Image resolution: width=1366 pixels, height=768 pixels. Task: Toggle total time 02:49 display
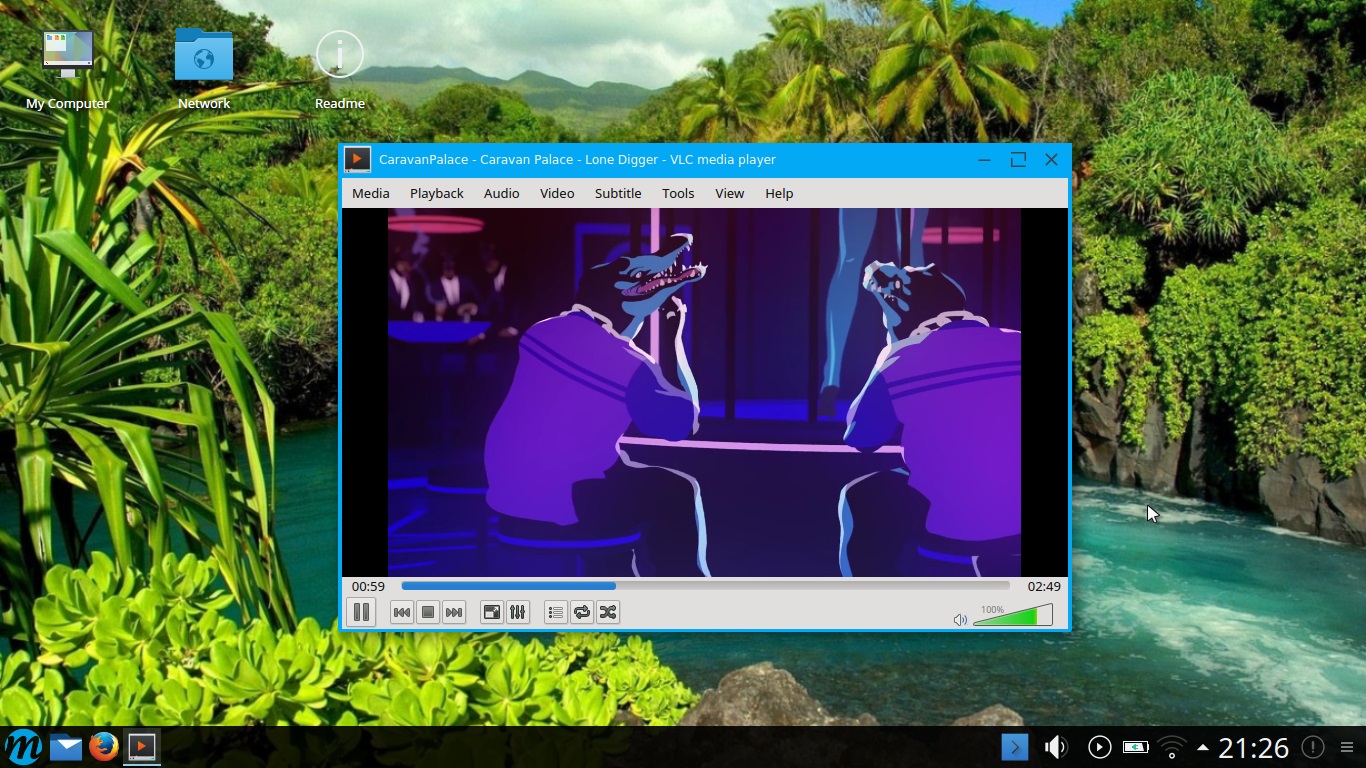1044,586
